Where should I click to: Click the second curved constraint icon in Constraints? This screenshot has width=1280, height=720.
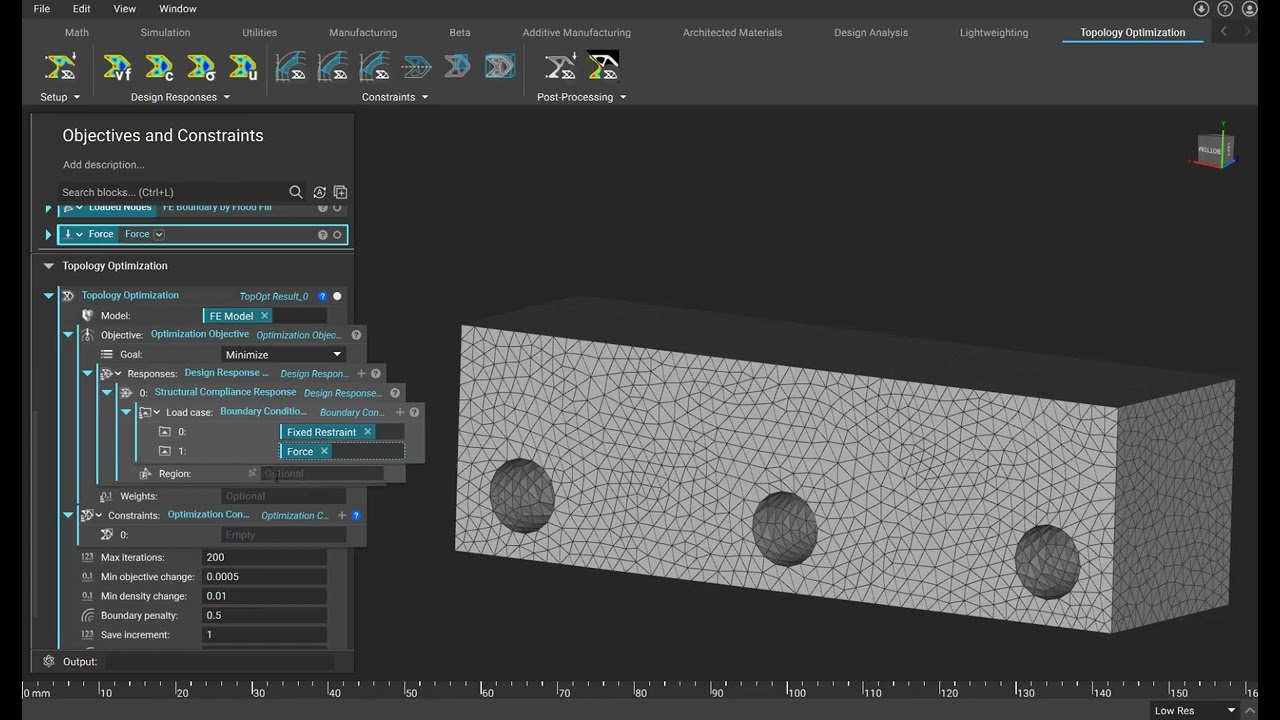[x=333, y=67]
